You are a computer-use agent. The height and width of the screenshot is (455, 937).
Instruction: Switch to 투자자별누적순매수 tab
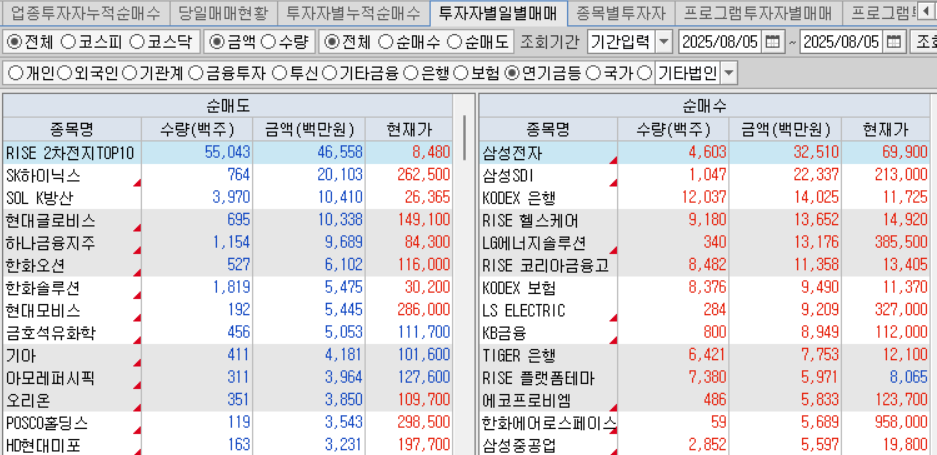coord(353,11)
